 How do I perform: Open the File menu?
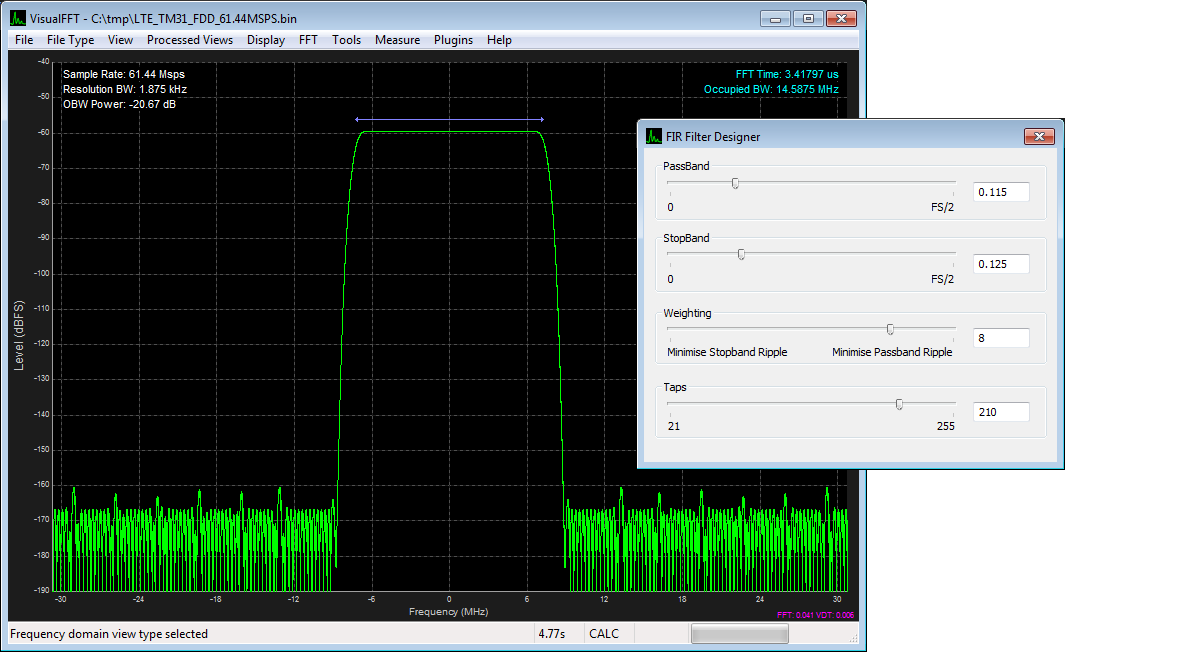(x=24, y=40)
